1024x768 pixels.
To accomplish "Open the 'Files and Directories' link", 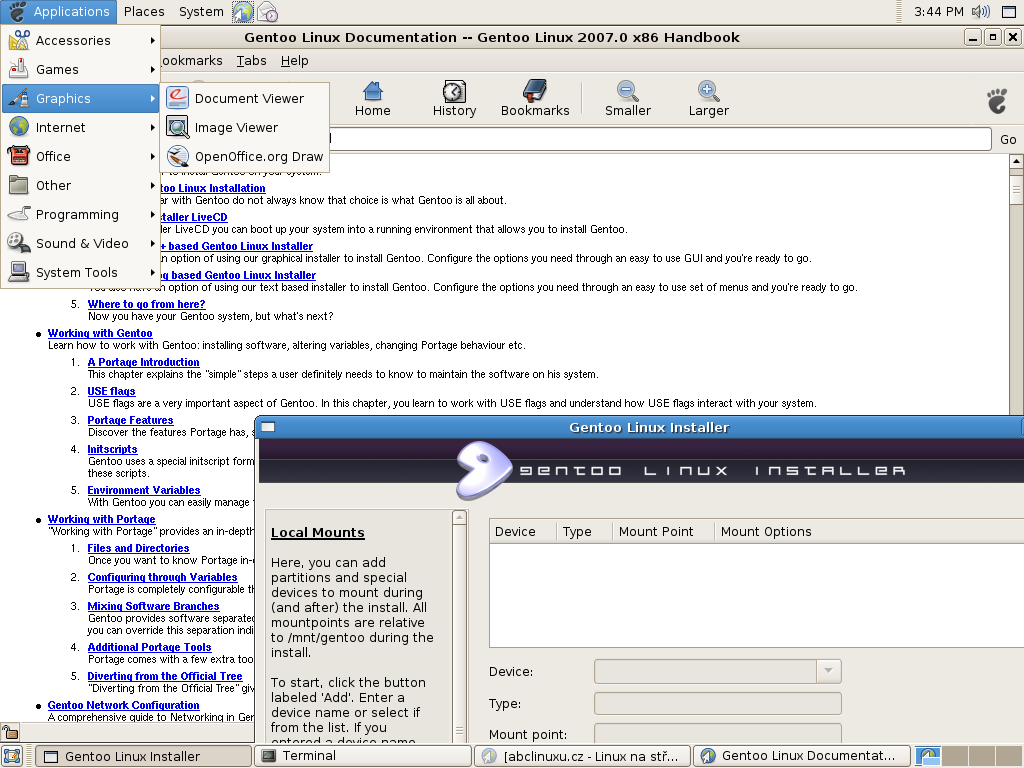I will point(138,549).
